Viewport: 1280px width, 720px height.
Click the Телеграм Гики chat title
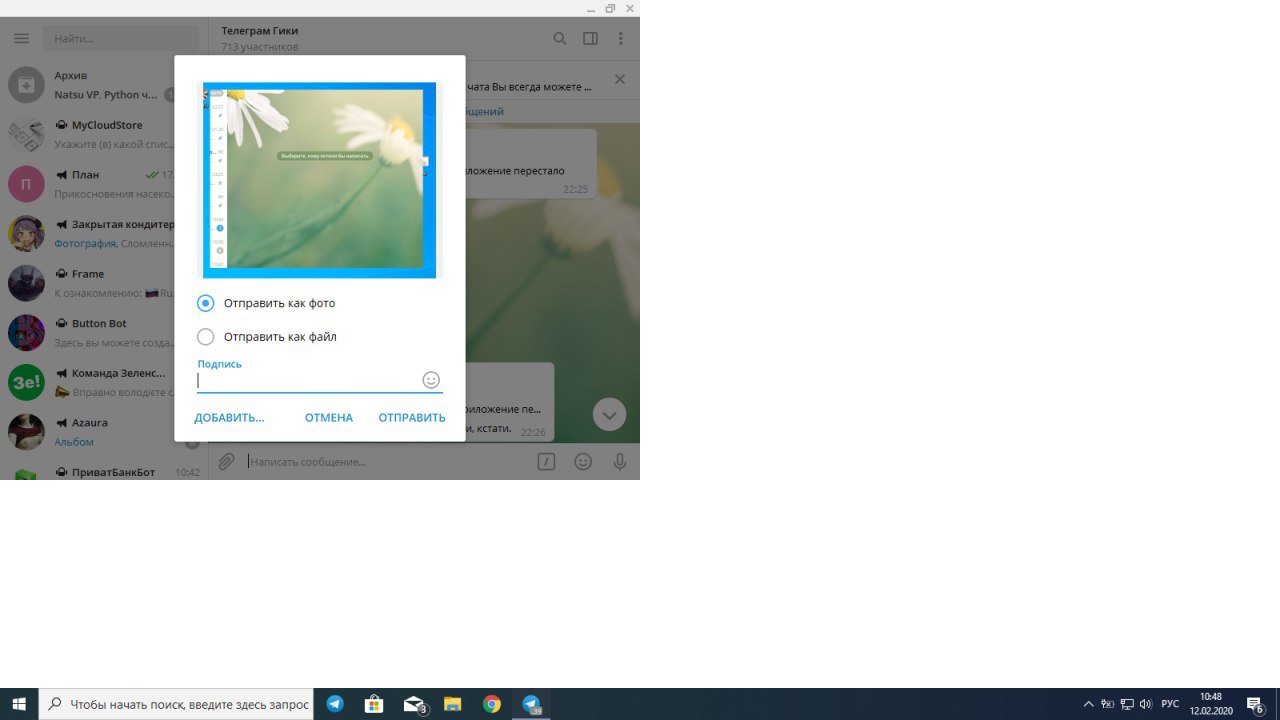click(x=260, y=31)
